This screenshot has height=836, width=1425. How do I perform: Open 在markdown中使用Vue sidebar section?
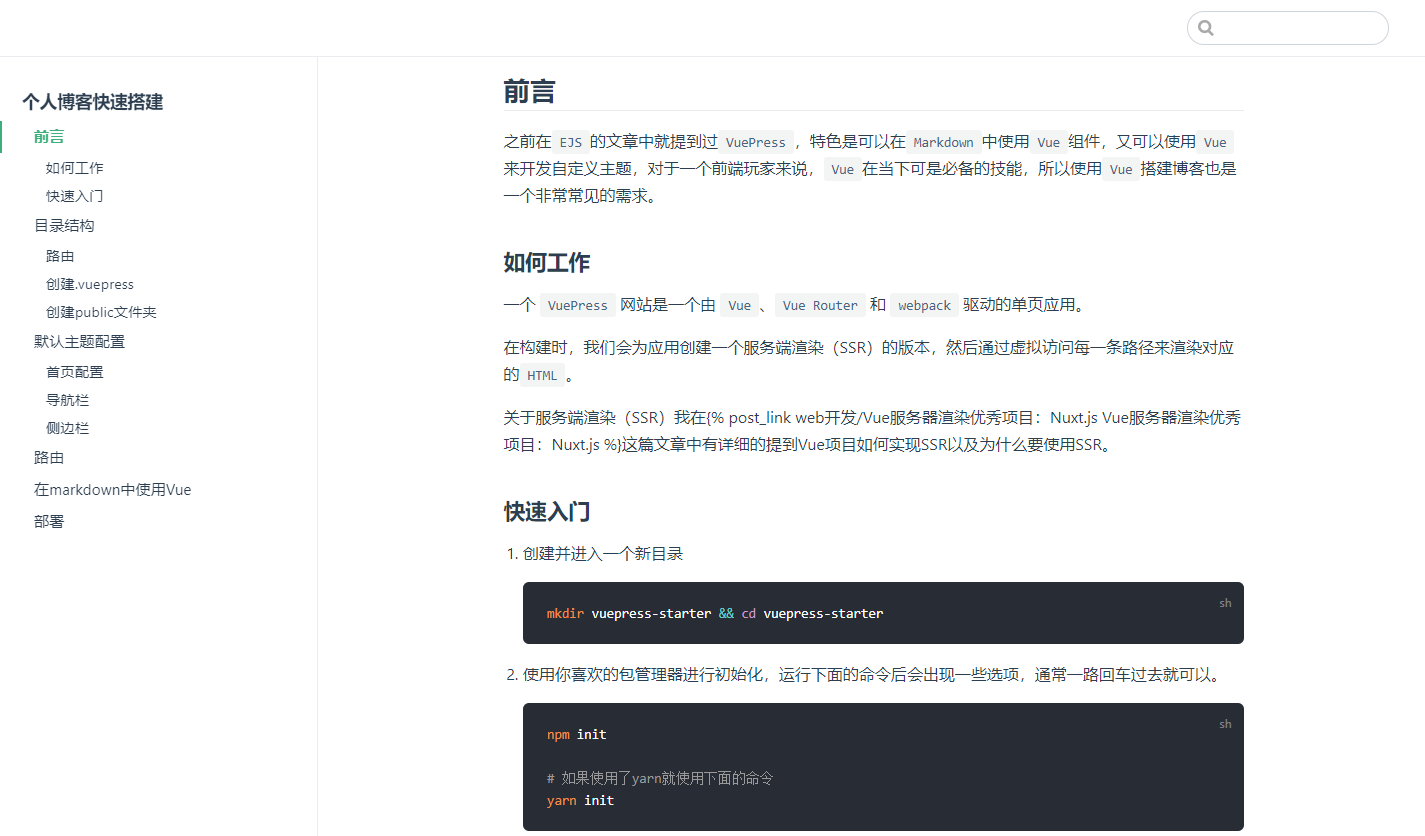[112, 490]
